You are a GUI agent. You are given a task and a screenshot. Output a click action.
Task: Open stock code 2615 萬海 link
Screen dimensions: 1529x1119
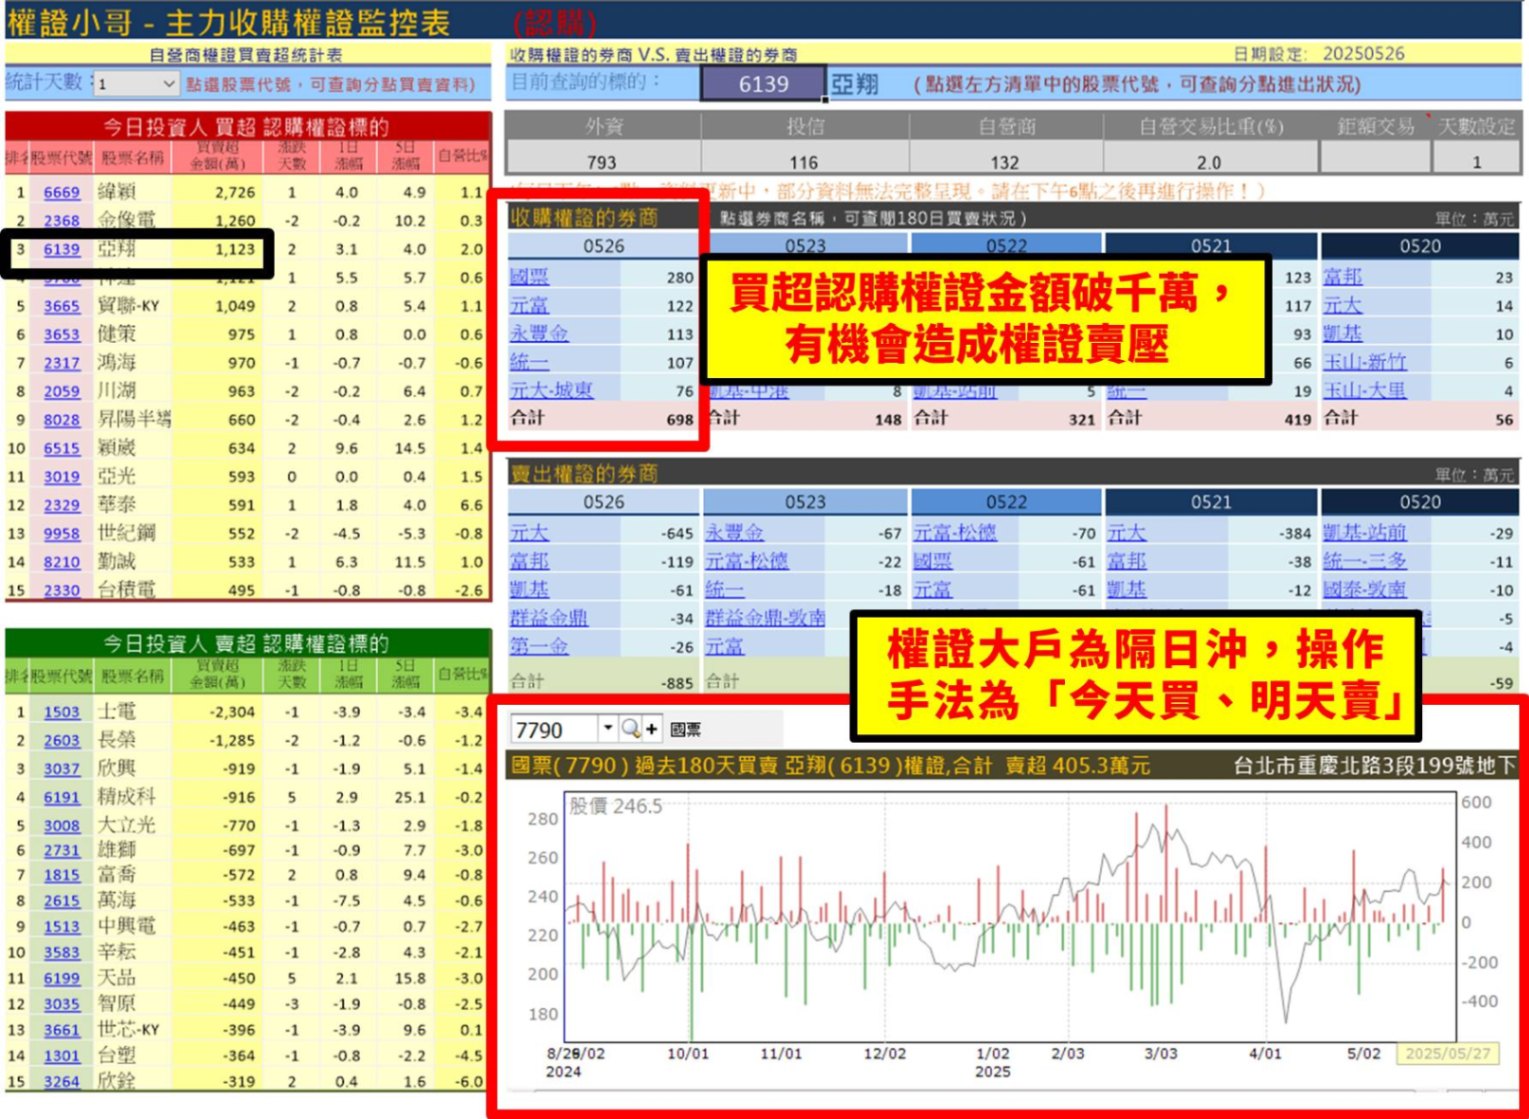pyautogui.click(x=61, y=901)
